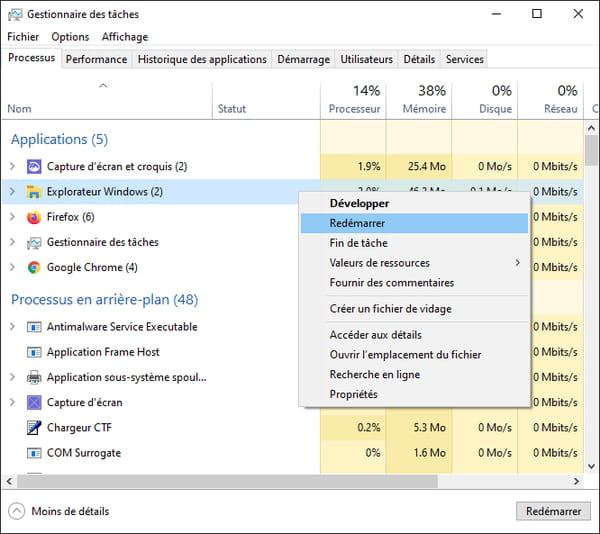Expand the Capture d'écran background process
The width and height of the screenshot is (600, 534).
tap(12, 402)
